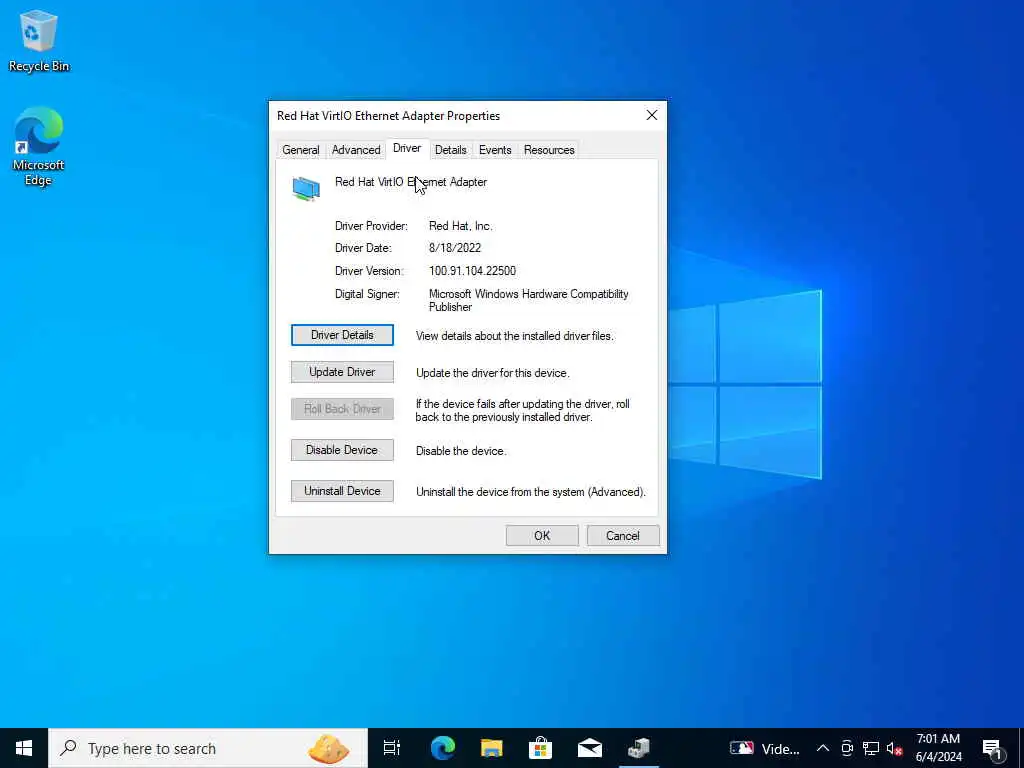Open Task View in the taskbar
Viewport: 1024px width, 768px height.
[392, 748]
